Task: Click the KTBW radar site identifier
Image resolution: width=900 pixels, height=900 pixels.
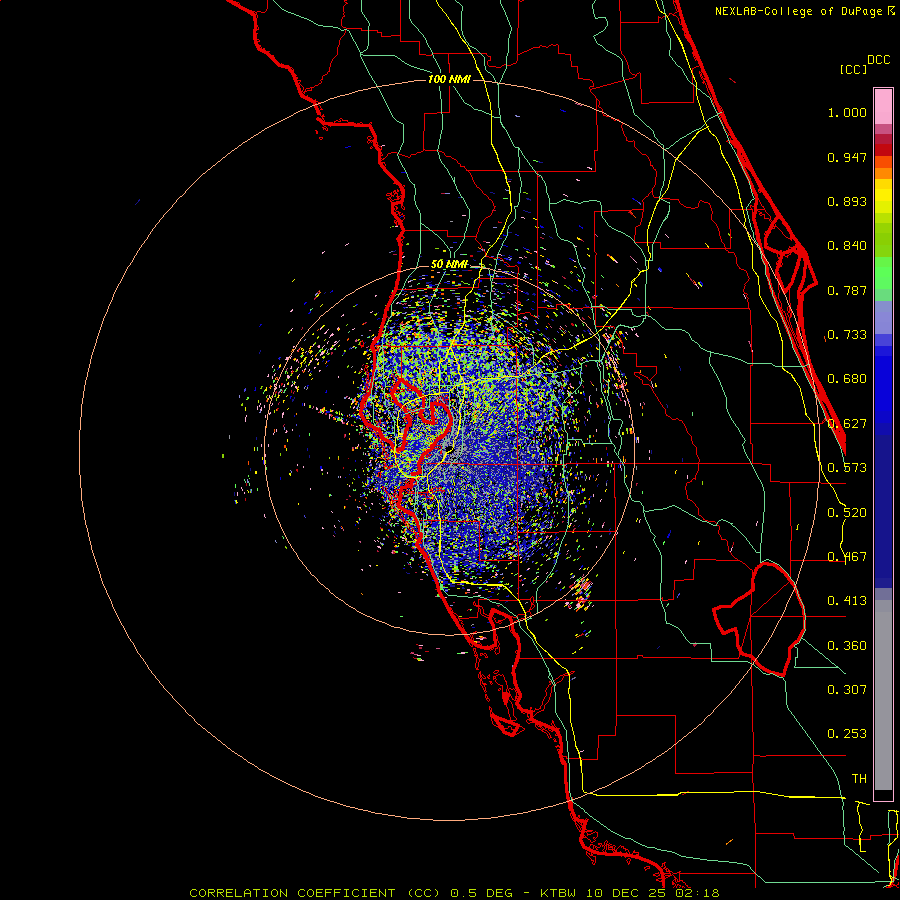Action: coord(560,893)
